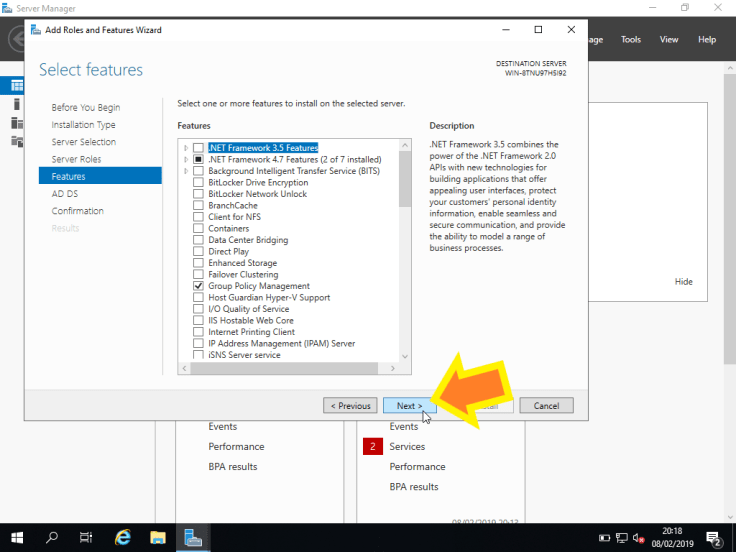
Task: Open File Explorer from the taskbar
Action: tap(157, 538)
